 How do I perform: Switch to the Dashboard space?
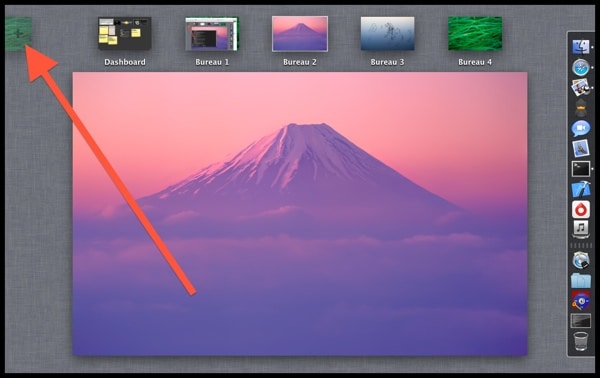[124, 34]
